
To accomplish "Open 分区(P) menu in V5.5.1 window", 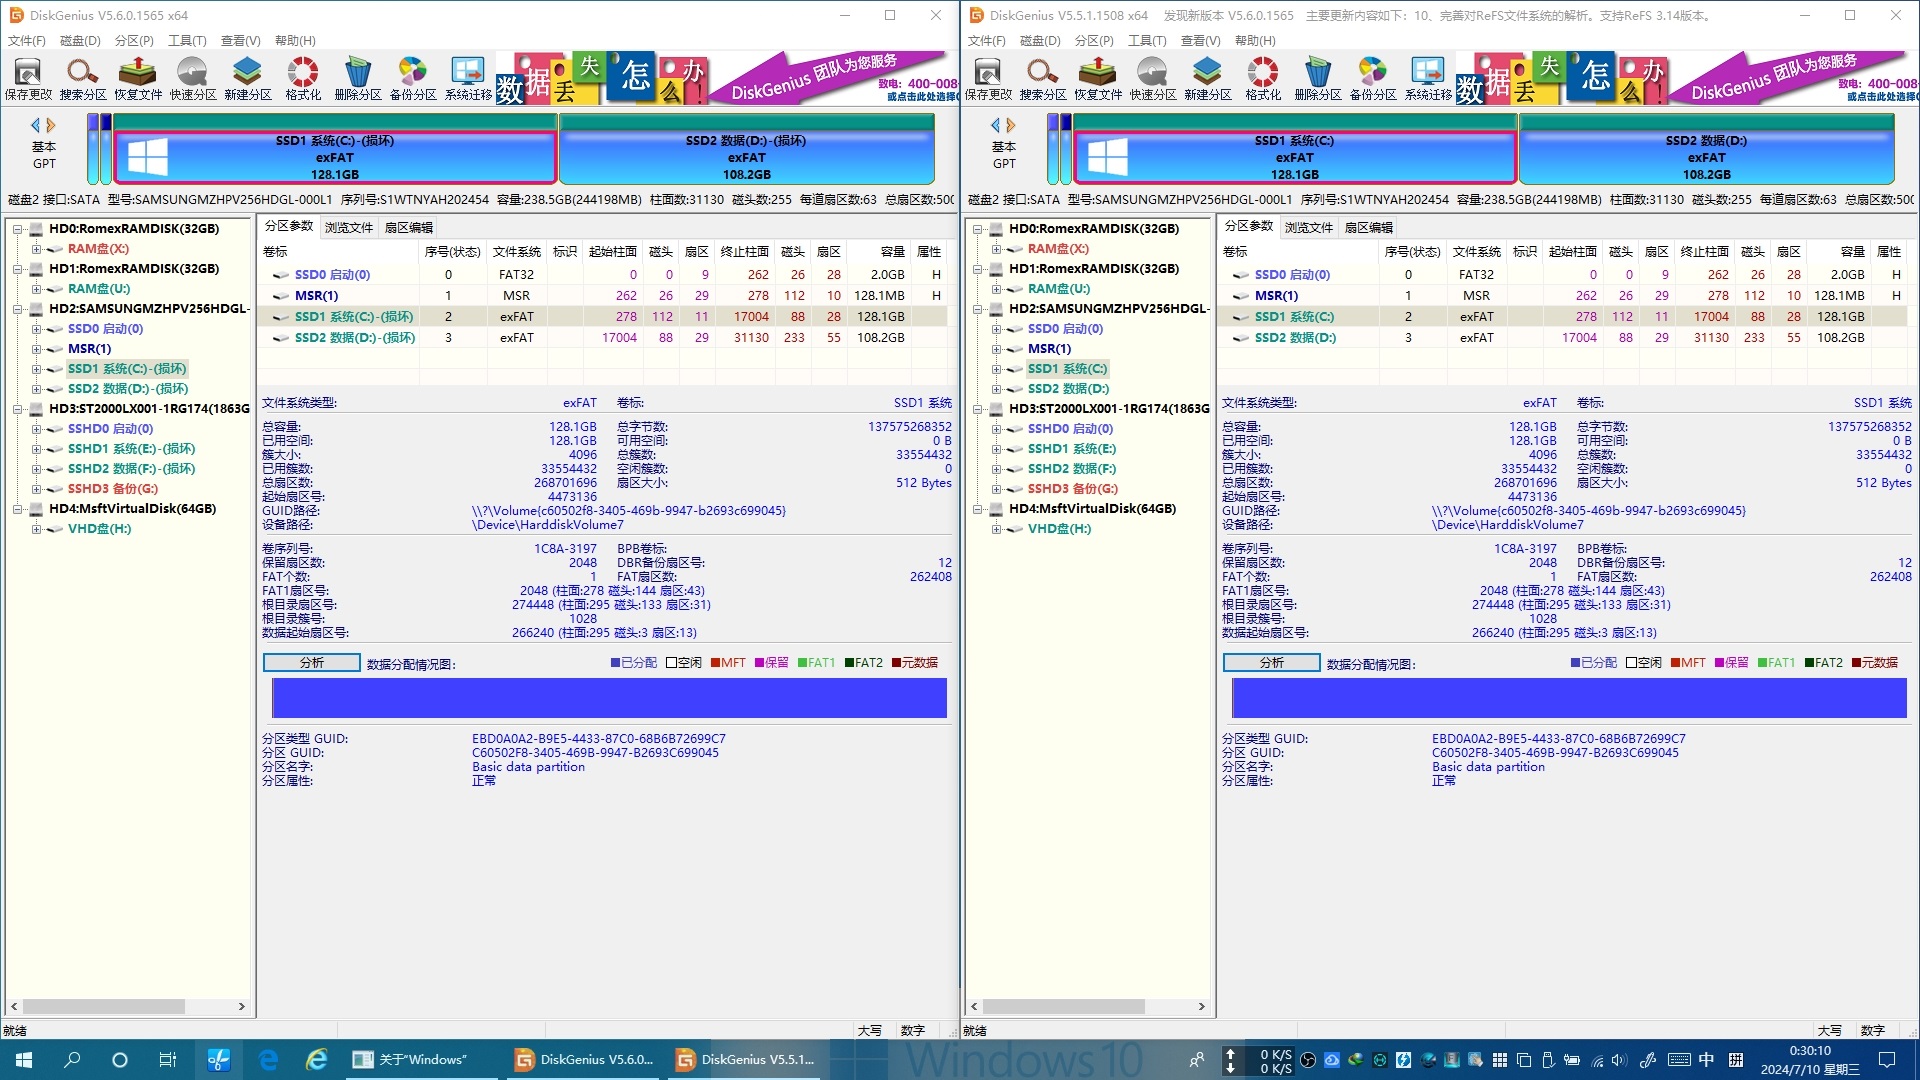I will [1094, 41].
